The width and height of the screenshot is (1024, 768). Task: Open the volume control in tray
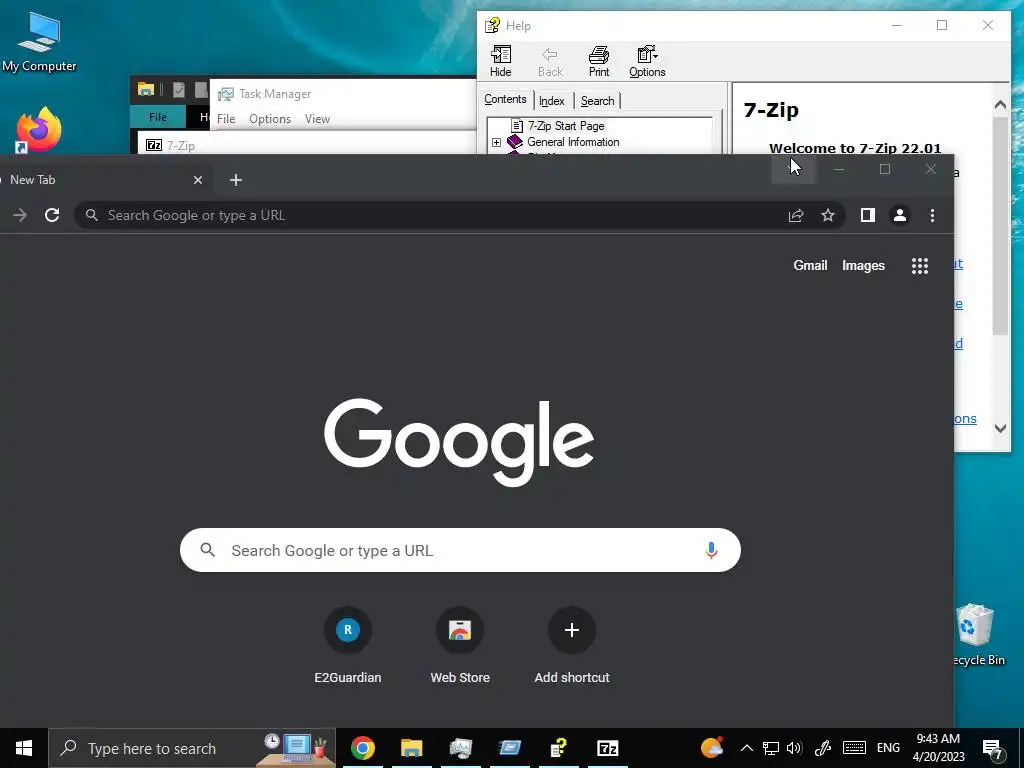794,748
